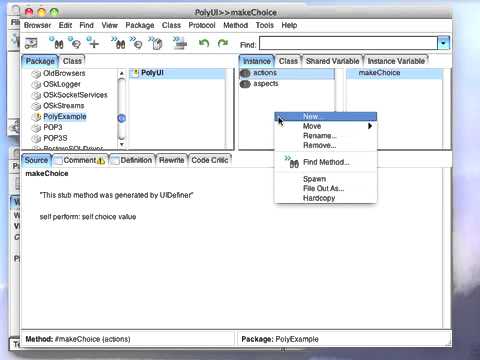Select the OSkStreams package

coord(64,106)
